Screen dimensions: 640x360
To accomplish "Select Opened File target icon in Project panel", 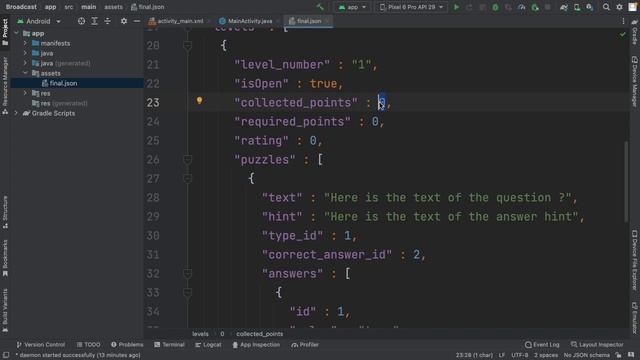I will point(81,21).
